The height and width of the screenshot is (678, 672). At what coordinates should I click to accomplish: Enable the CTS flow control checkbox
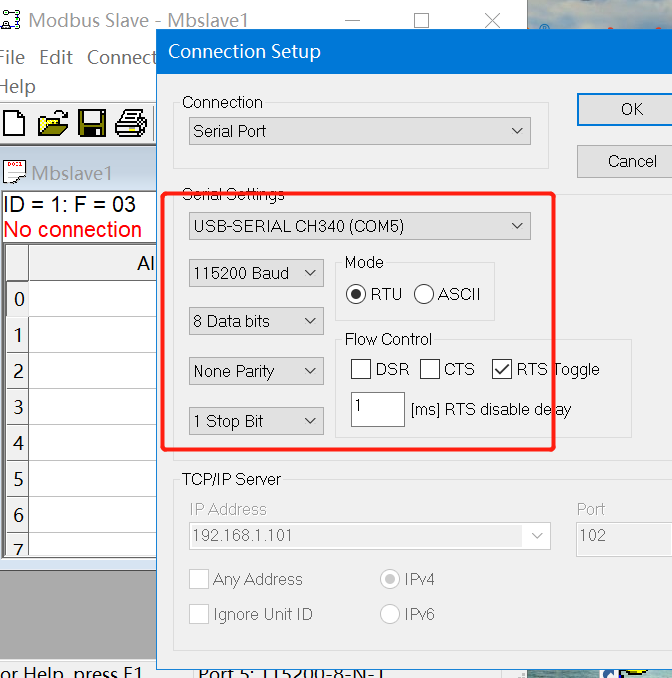(429, 369)
